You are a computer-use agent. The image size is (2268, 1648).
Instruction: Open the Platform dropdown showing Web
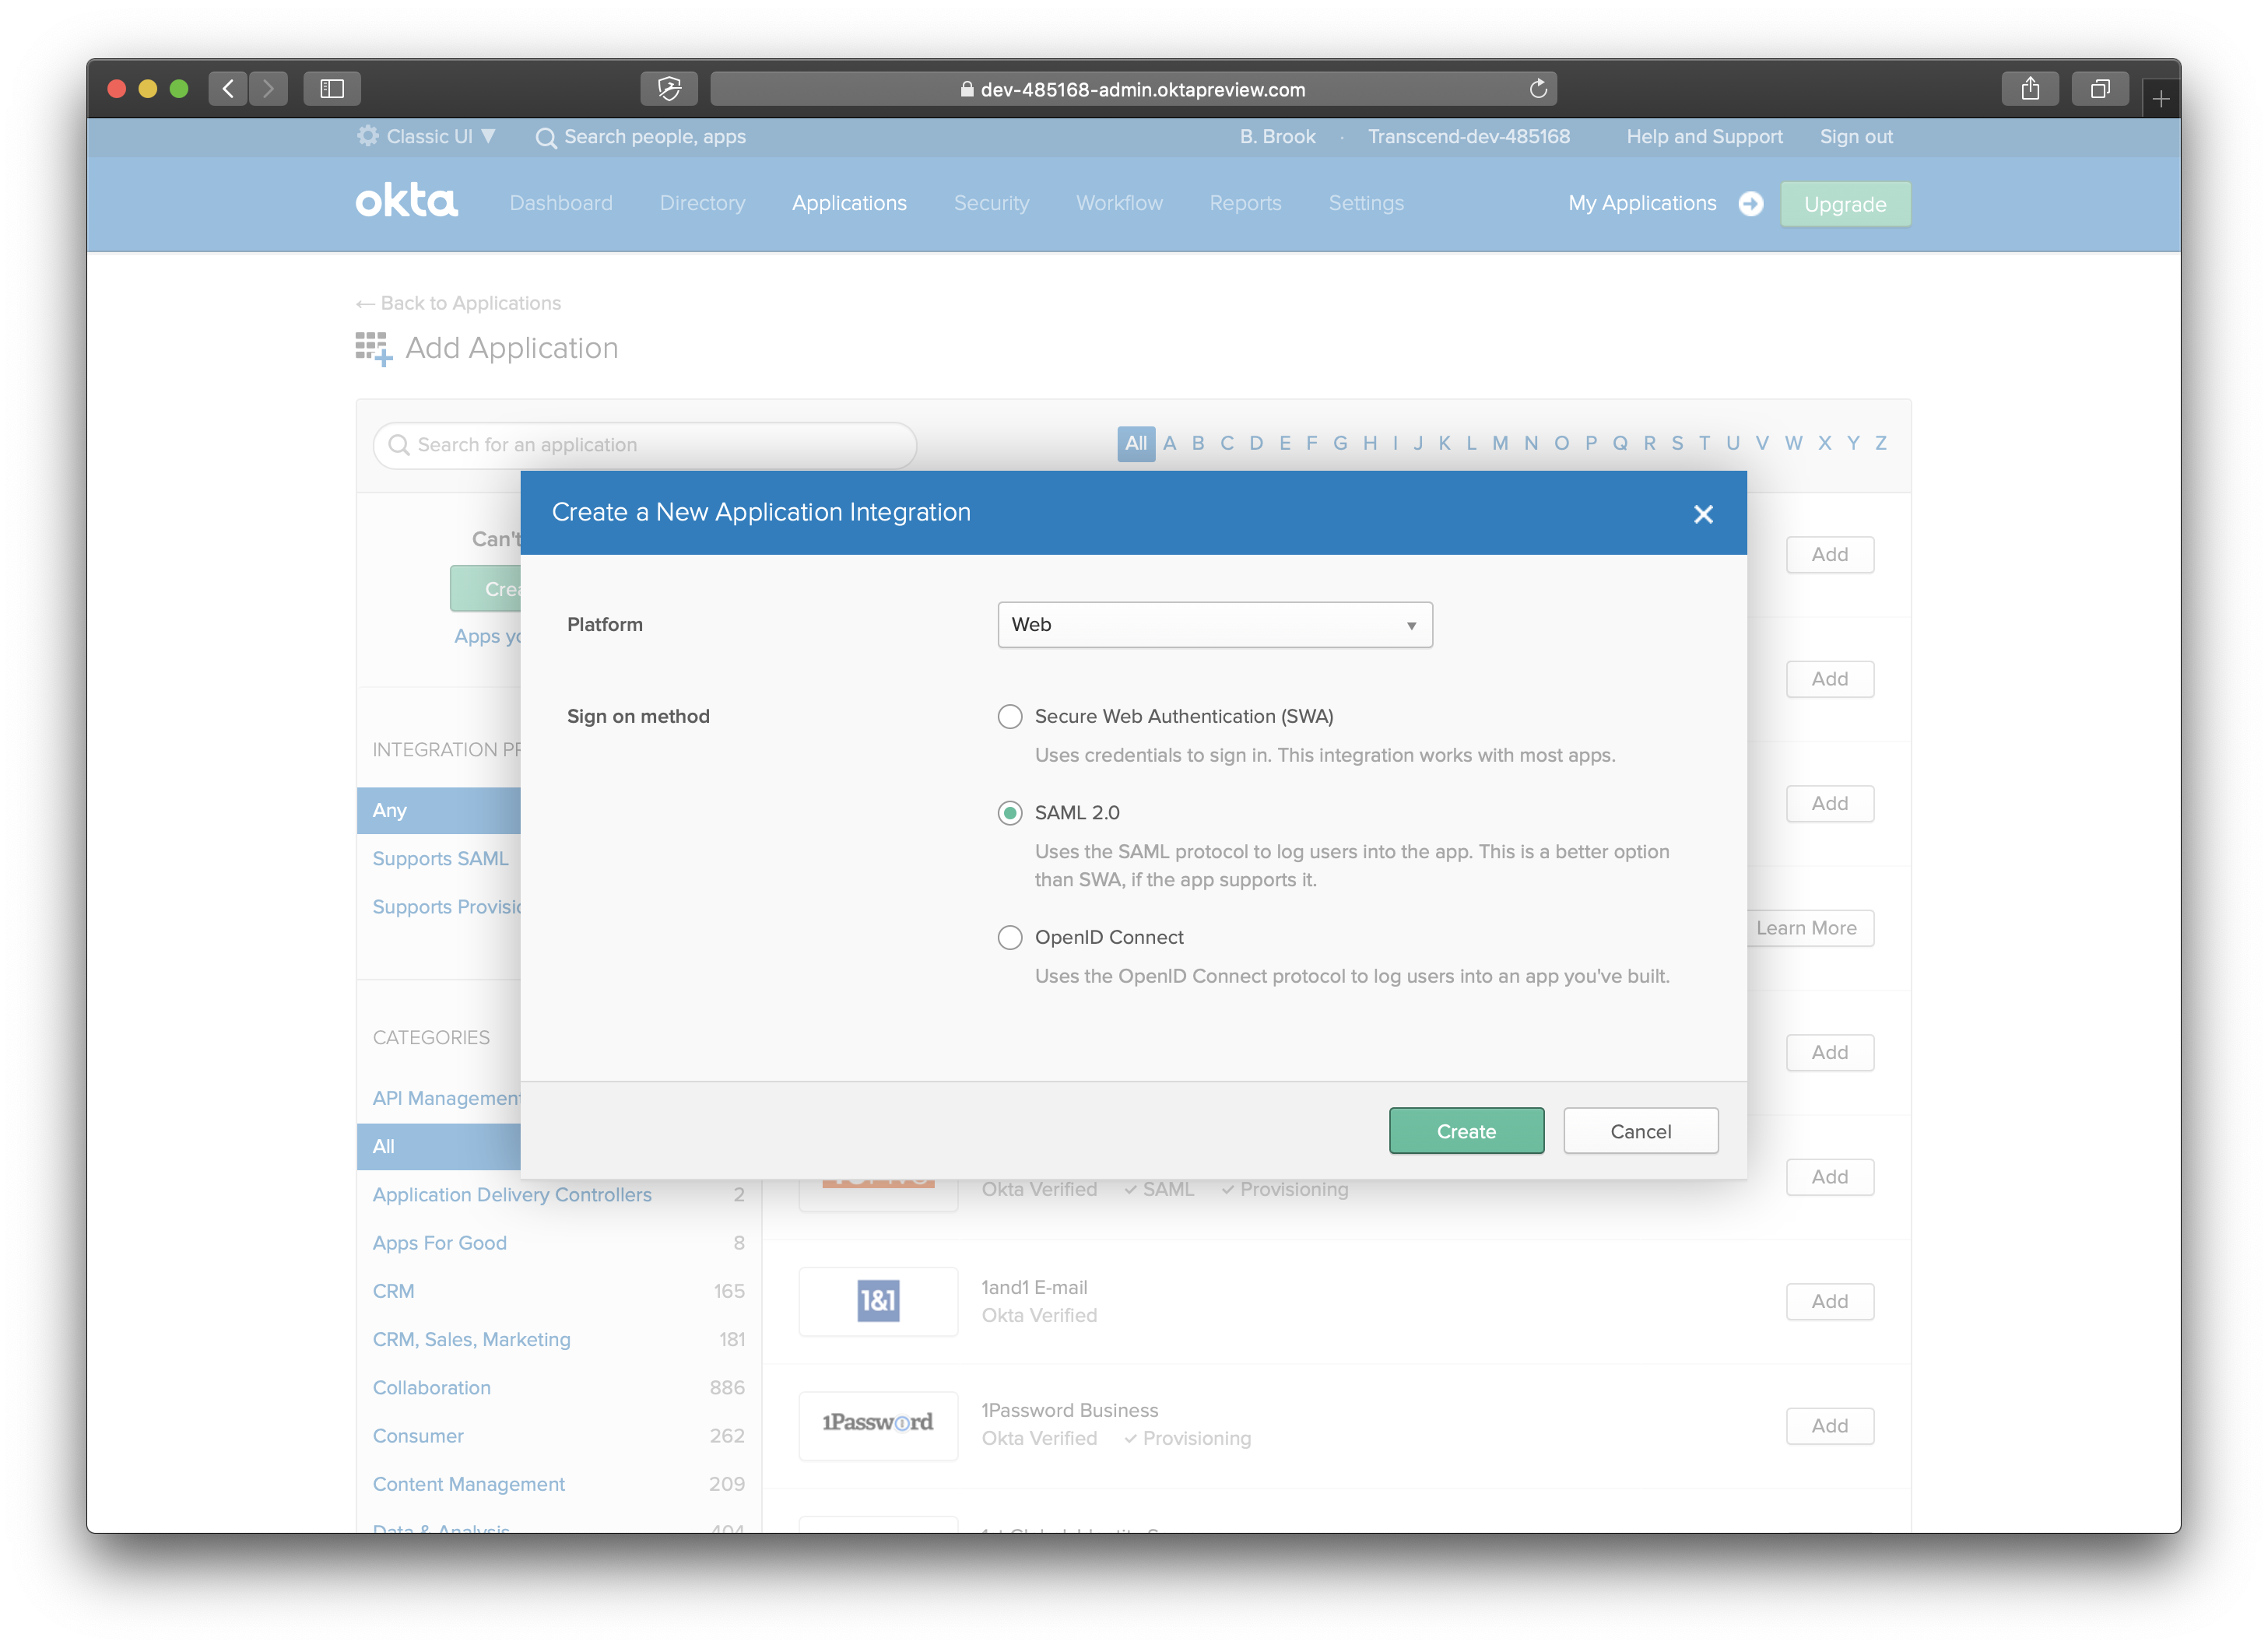pos(1215,625)
